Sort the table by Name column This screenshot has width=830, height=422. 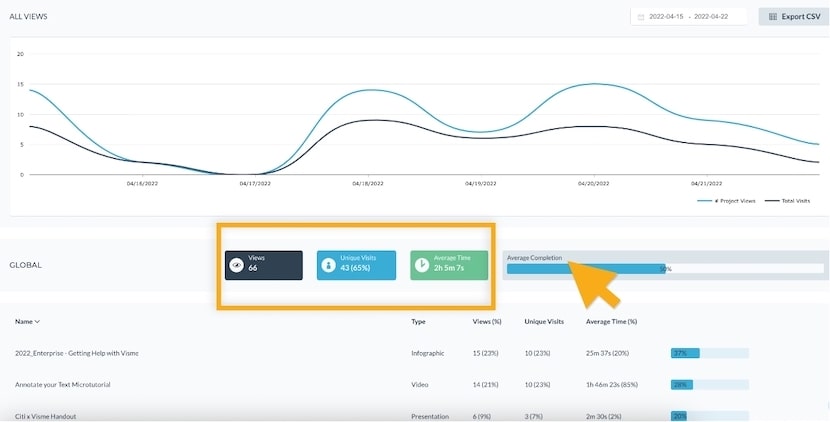(x=27, y=322)
